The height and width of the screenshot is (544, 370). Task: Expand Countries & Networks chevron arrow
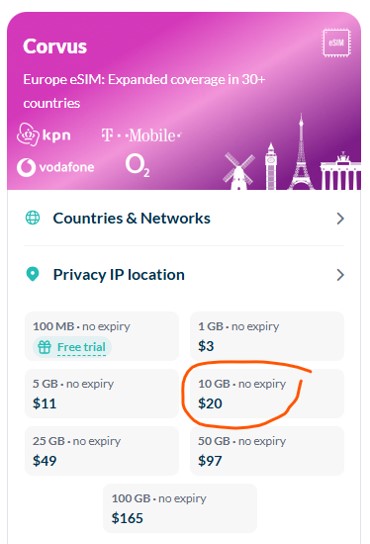click(x=340, y=219)
